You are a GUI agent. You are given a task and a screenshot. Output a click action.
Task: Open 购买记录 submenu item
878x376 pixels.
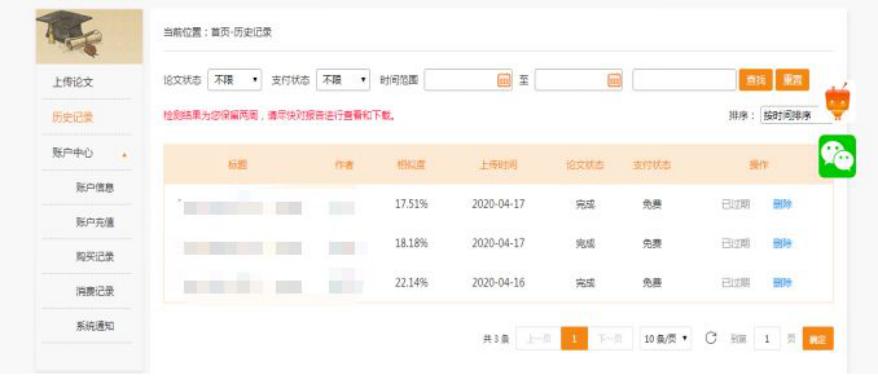(95, 257)
